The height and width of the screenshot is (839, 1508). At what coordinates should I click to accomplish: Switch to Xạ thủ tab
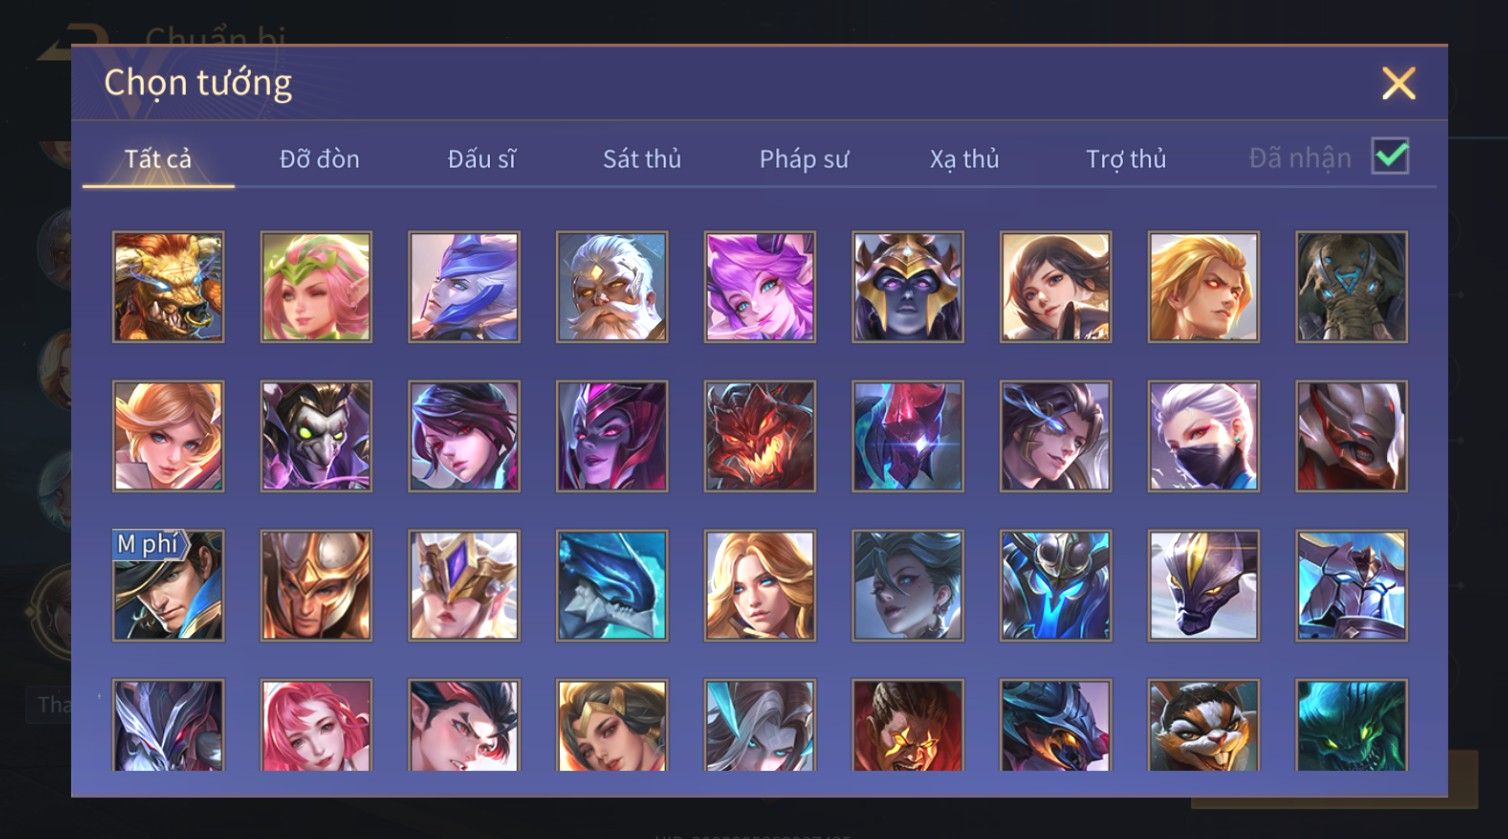965,159
